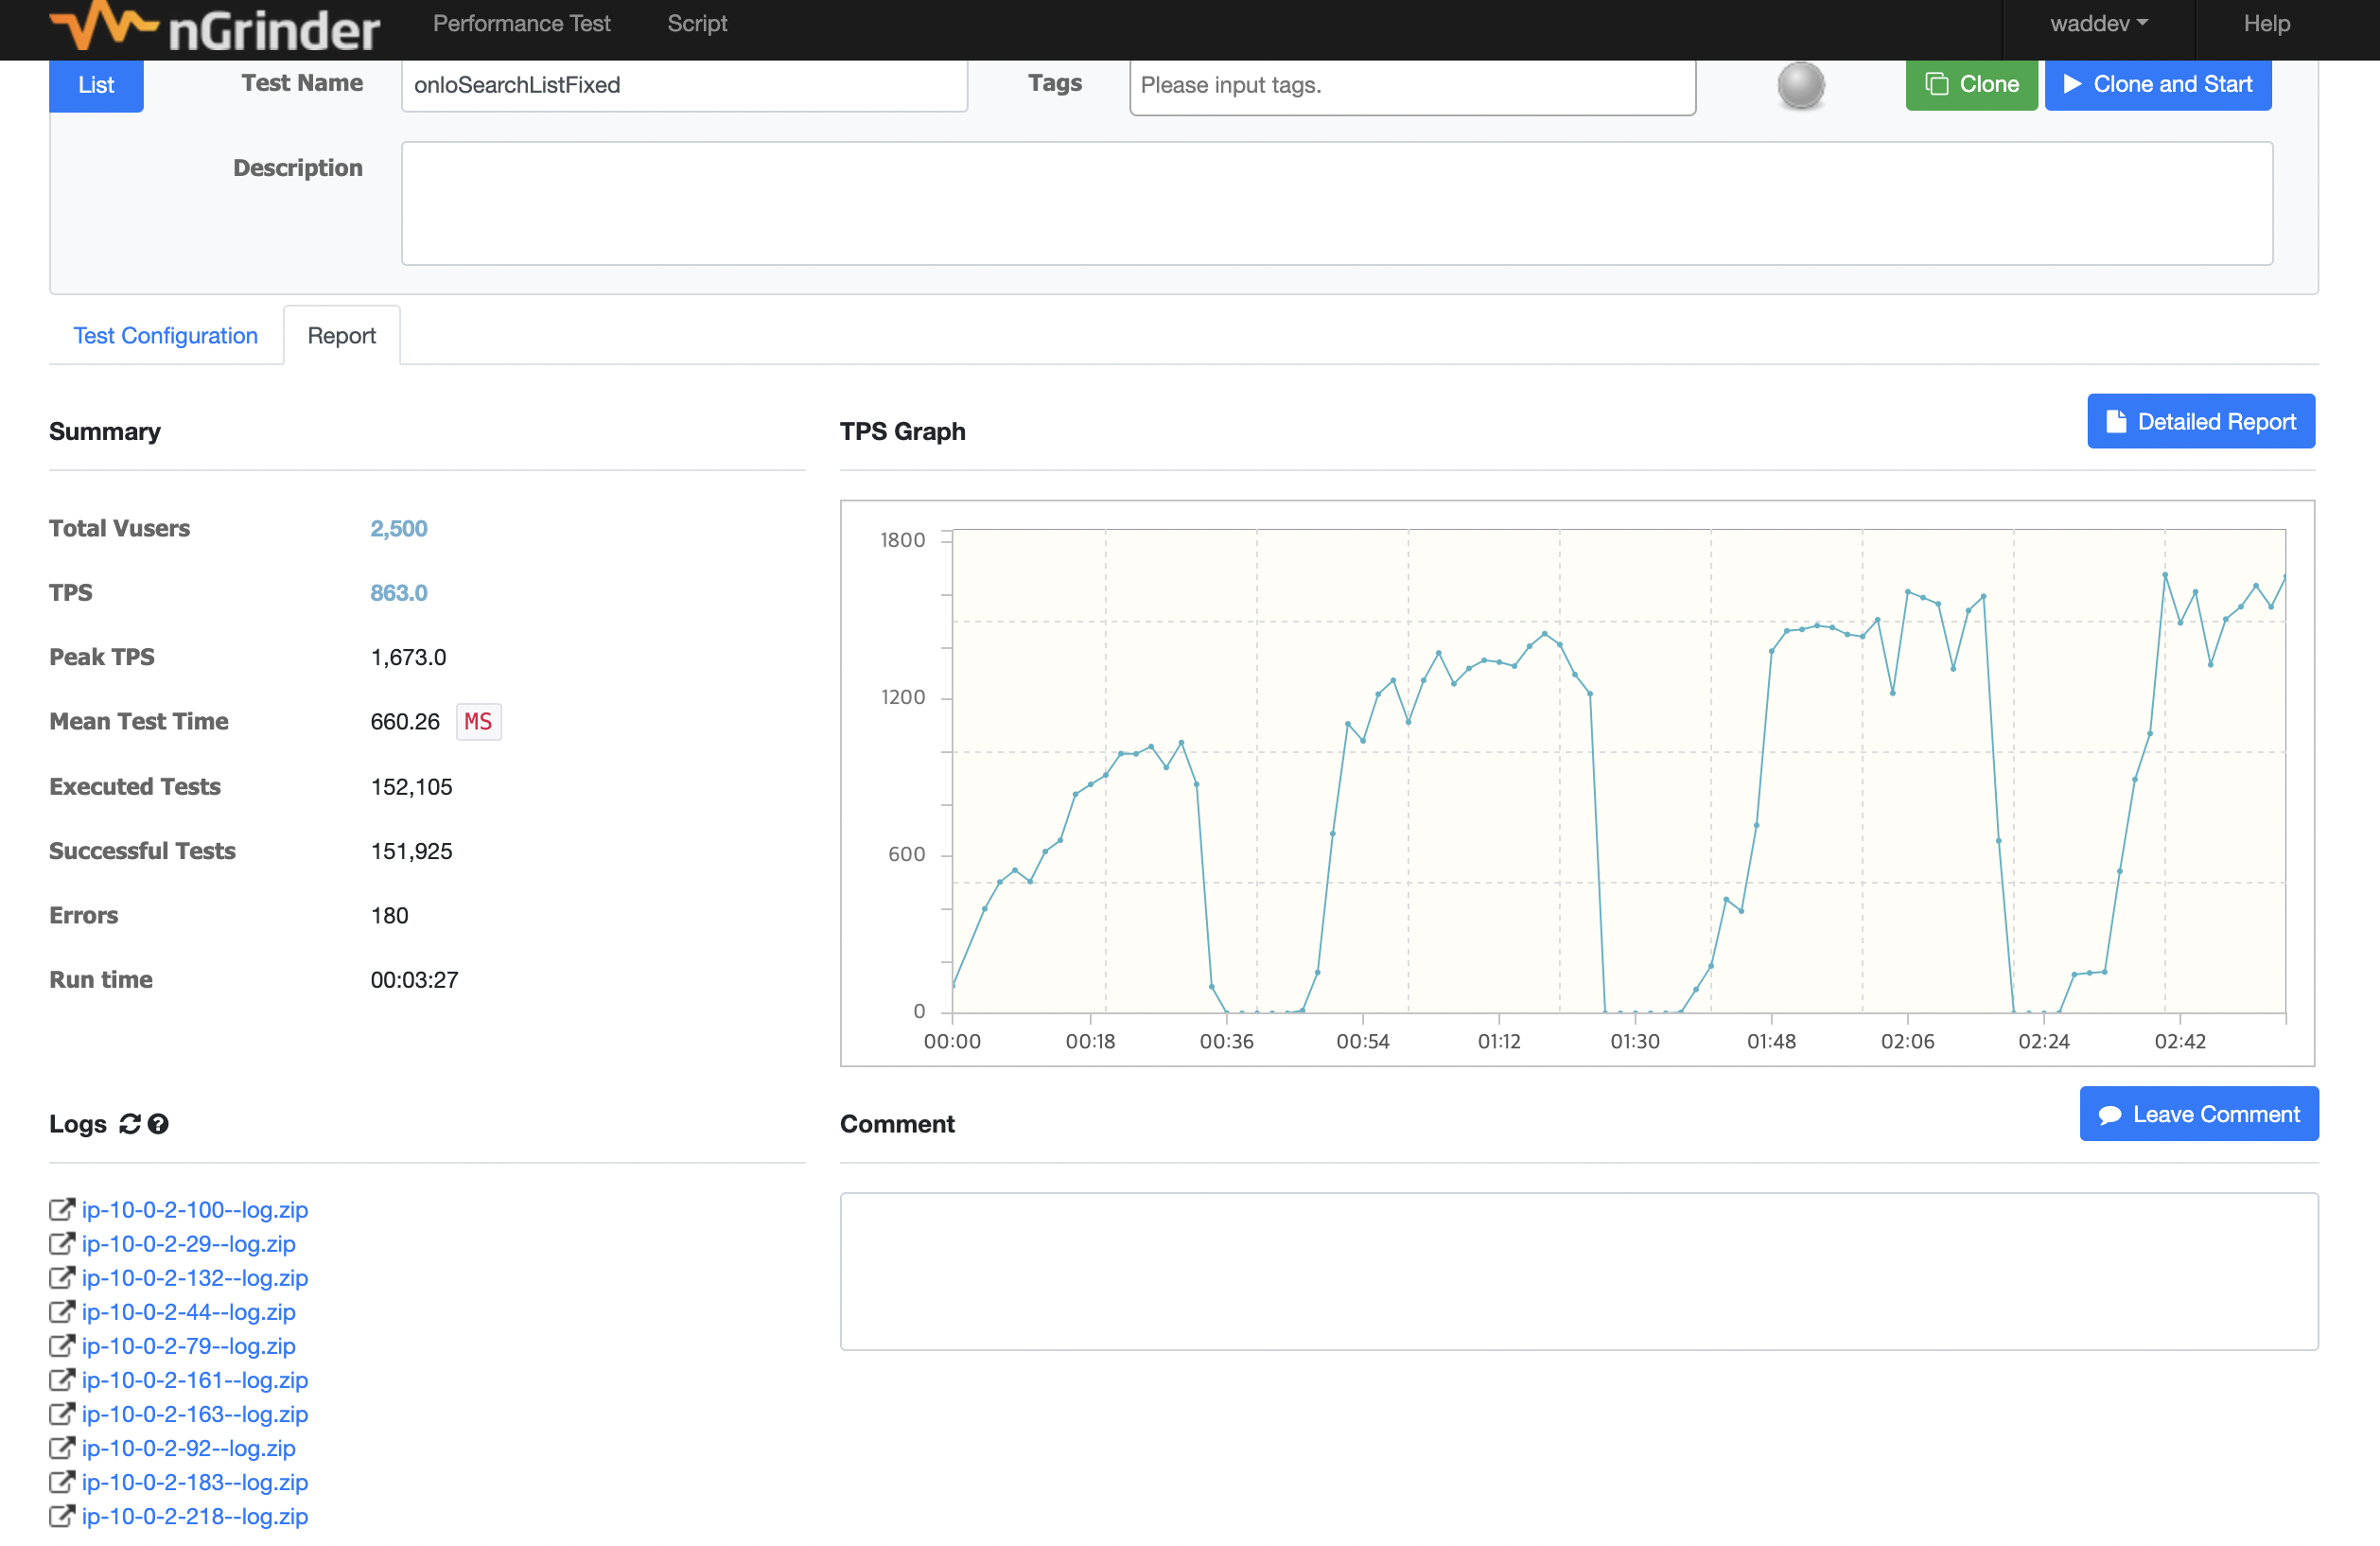Image resolution: width=2380 pixels, height=1546 pixels.
Task: Click external link icon for ip-10-0-2-218 log
Action: [x=61, y=1516]
